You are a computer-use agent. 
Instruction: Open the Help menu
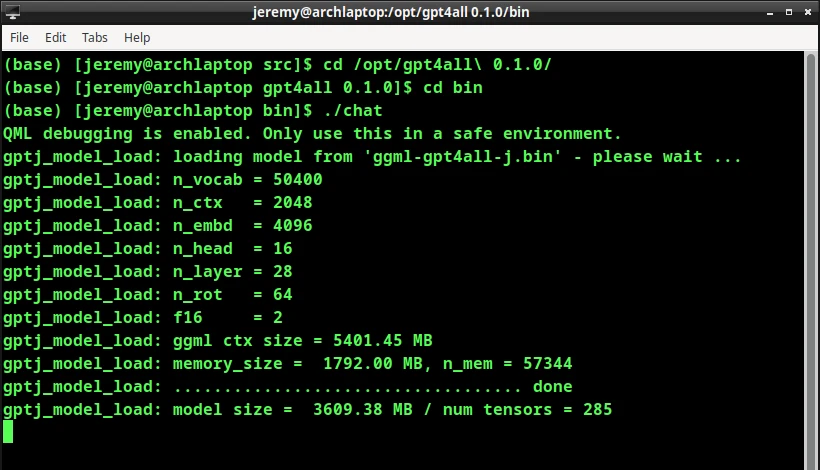(x=137, y=38)
